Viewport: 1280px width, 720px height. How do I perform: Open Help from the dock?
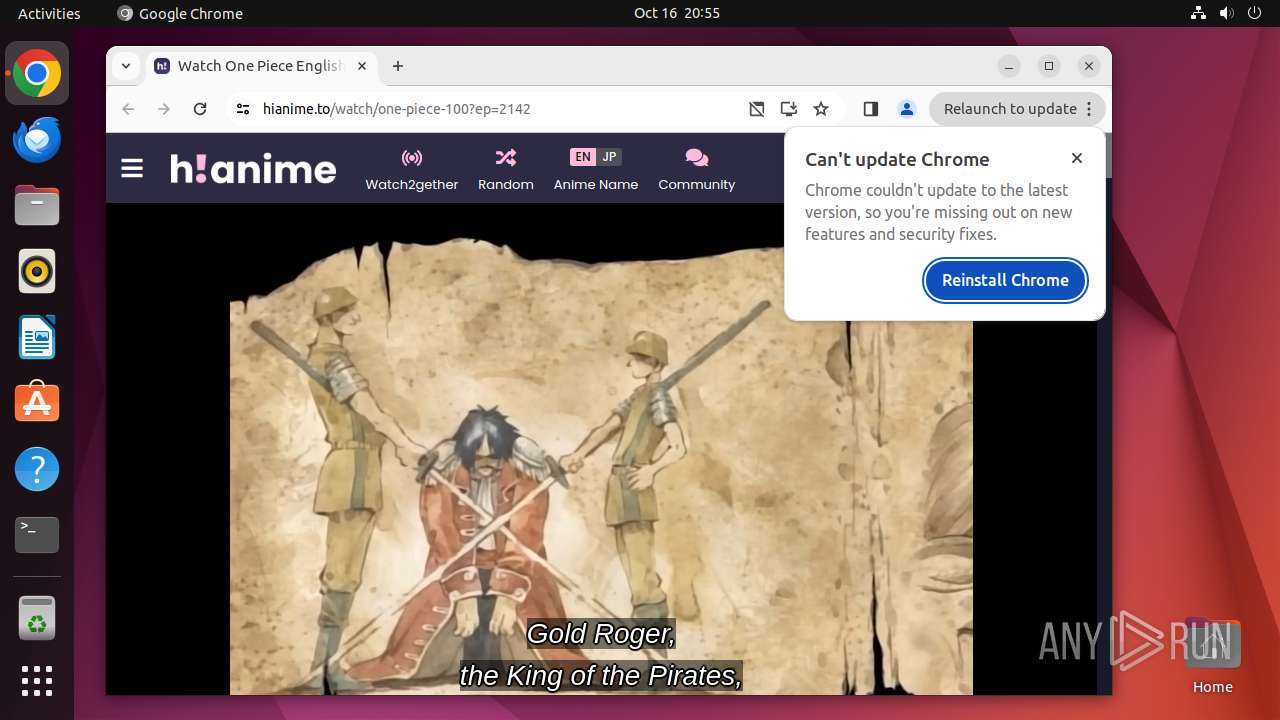37,469
